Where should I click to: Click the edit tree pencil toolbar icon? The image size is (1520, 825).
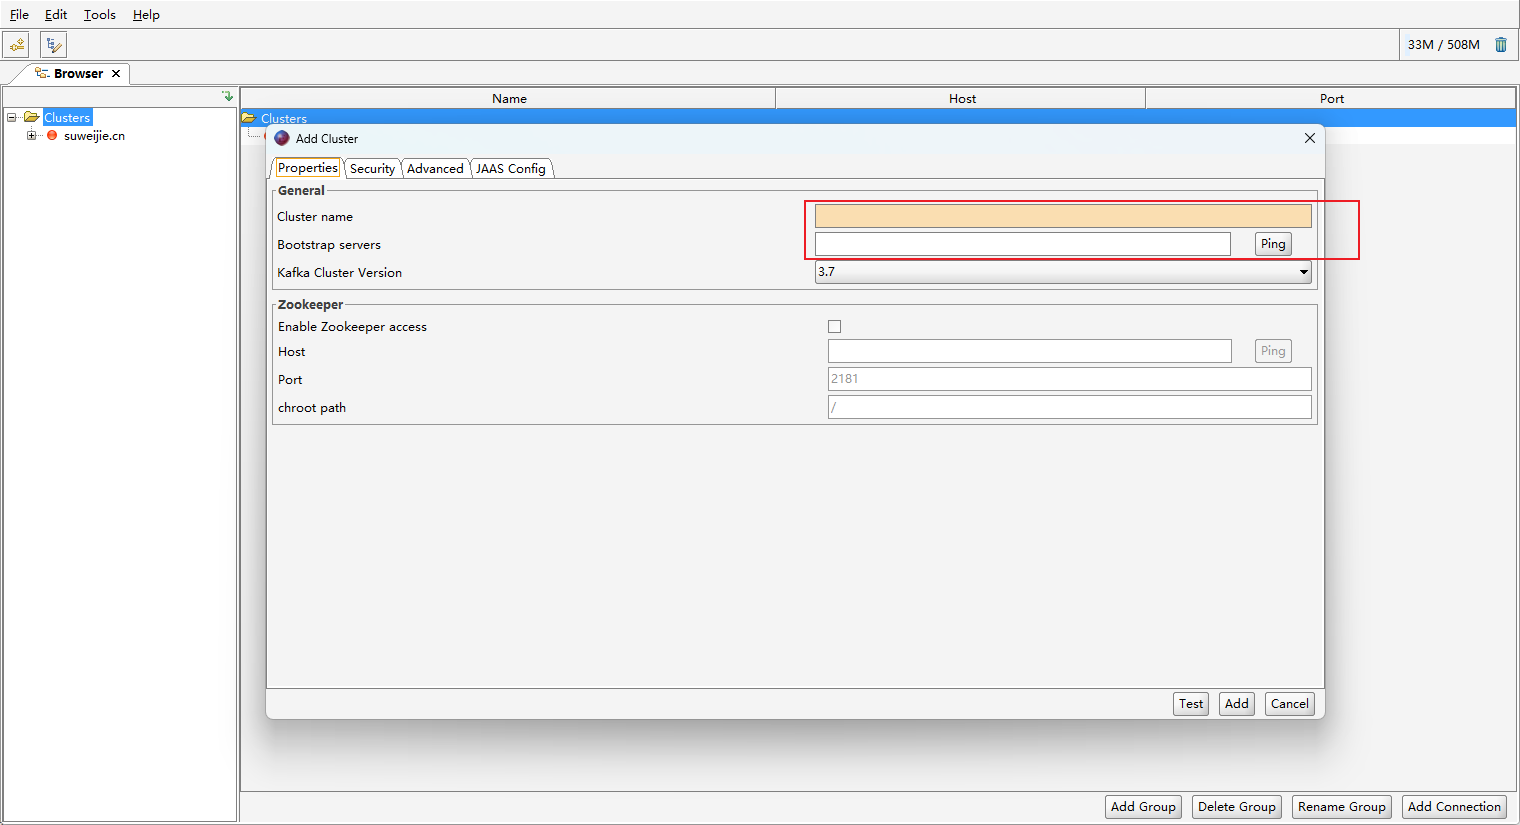[x=52, y=44]
